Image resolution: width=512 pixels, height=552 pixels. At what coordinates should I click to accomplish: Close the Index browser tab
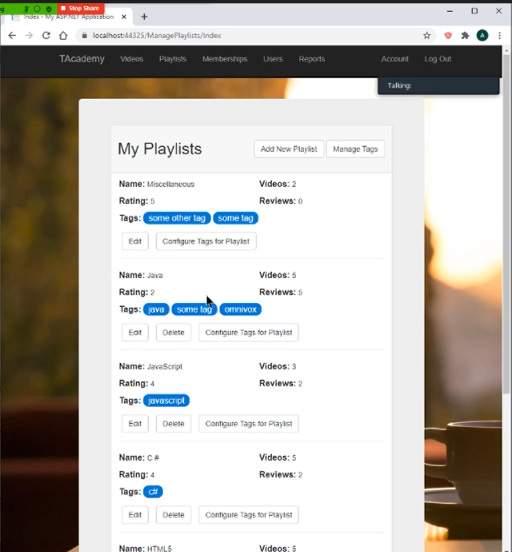(x=124, y=17)
